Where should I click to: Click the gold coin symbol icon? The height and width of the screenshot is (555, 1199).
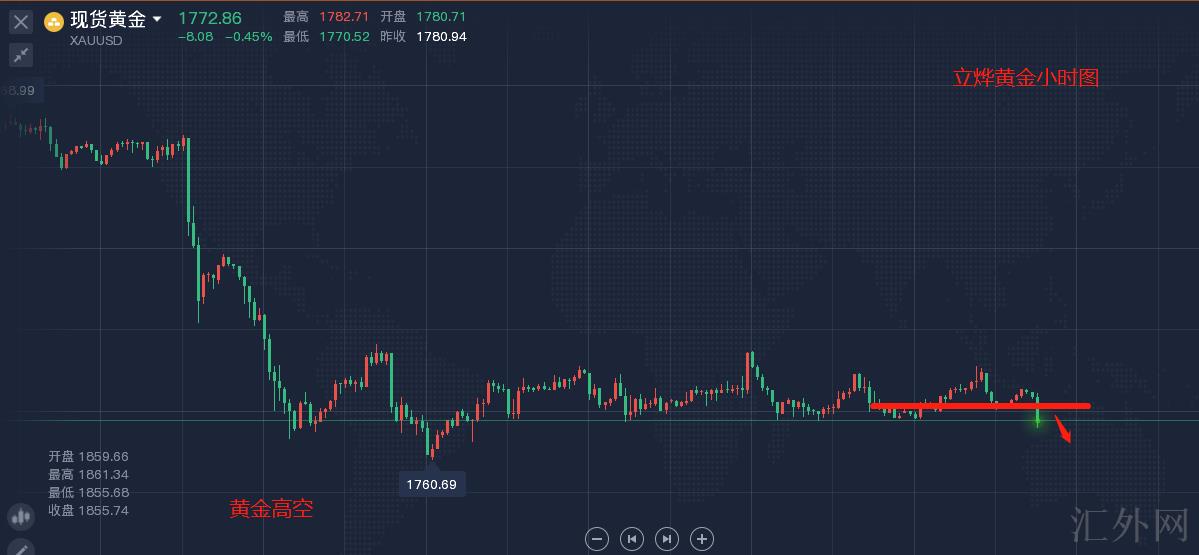[x=54, y=21]
